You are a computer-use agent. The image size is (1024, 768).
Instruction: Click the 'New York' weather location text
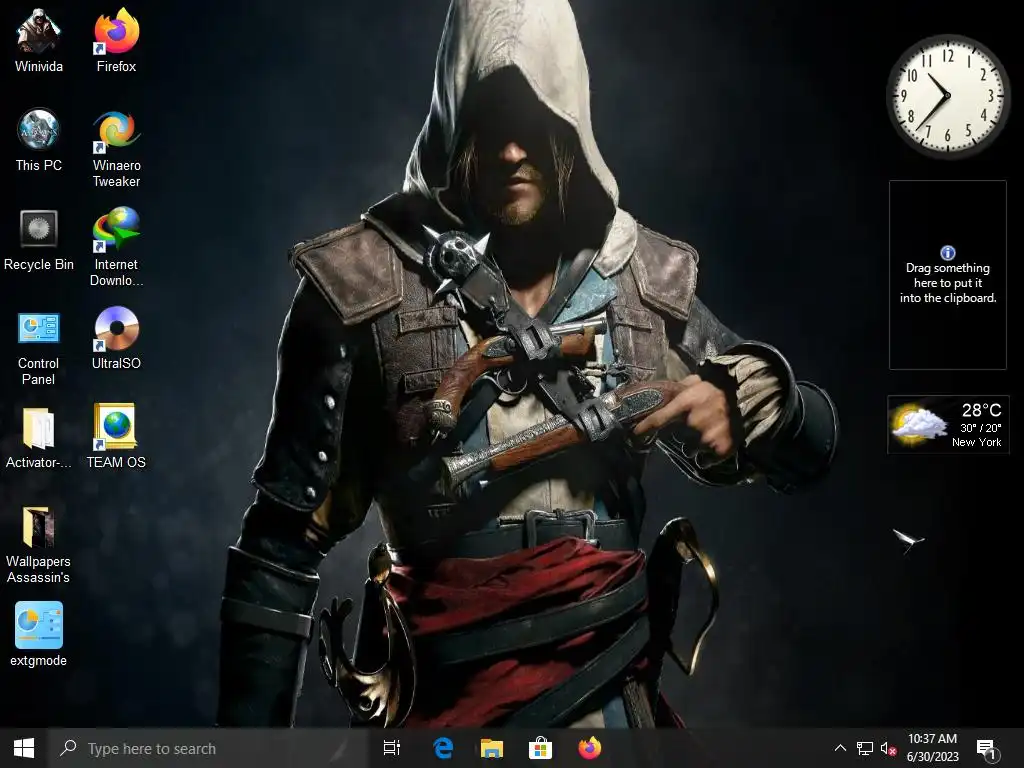pyautogui.click(x=976, y=442)
